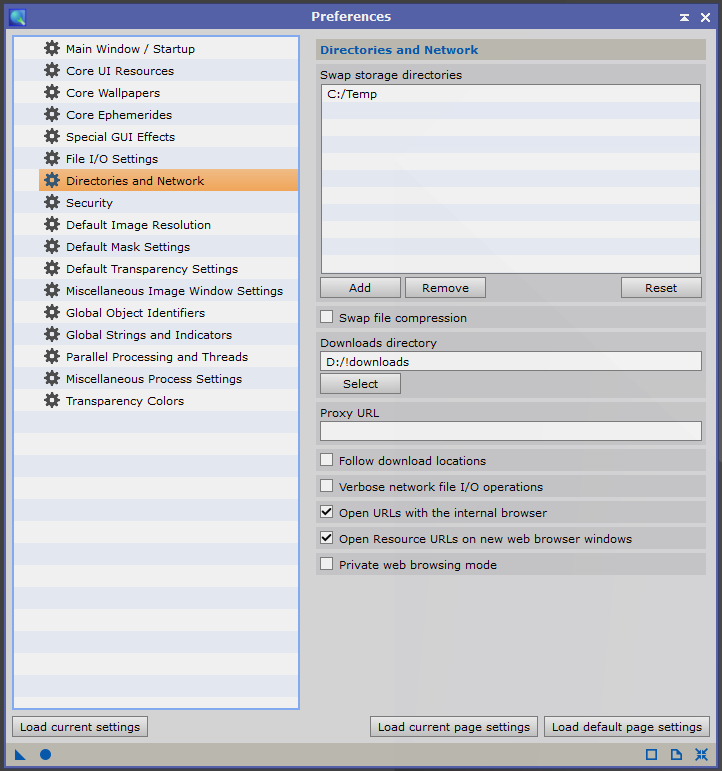Go to Special GUI Effects page

click(x=120, y=137)
